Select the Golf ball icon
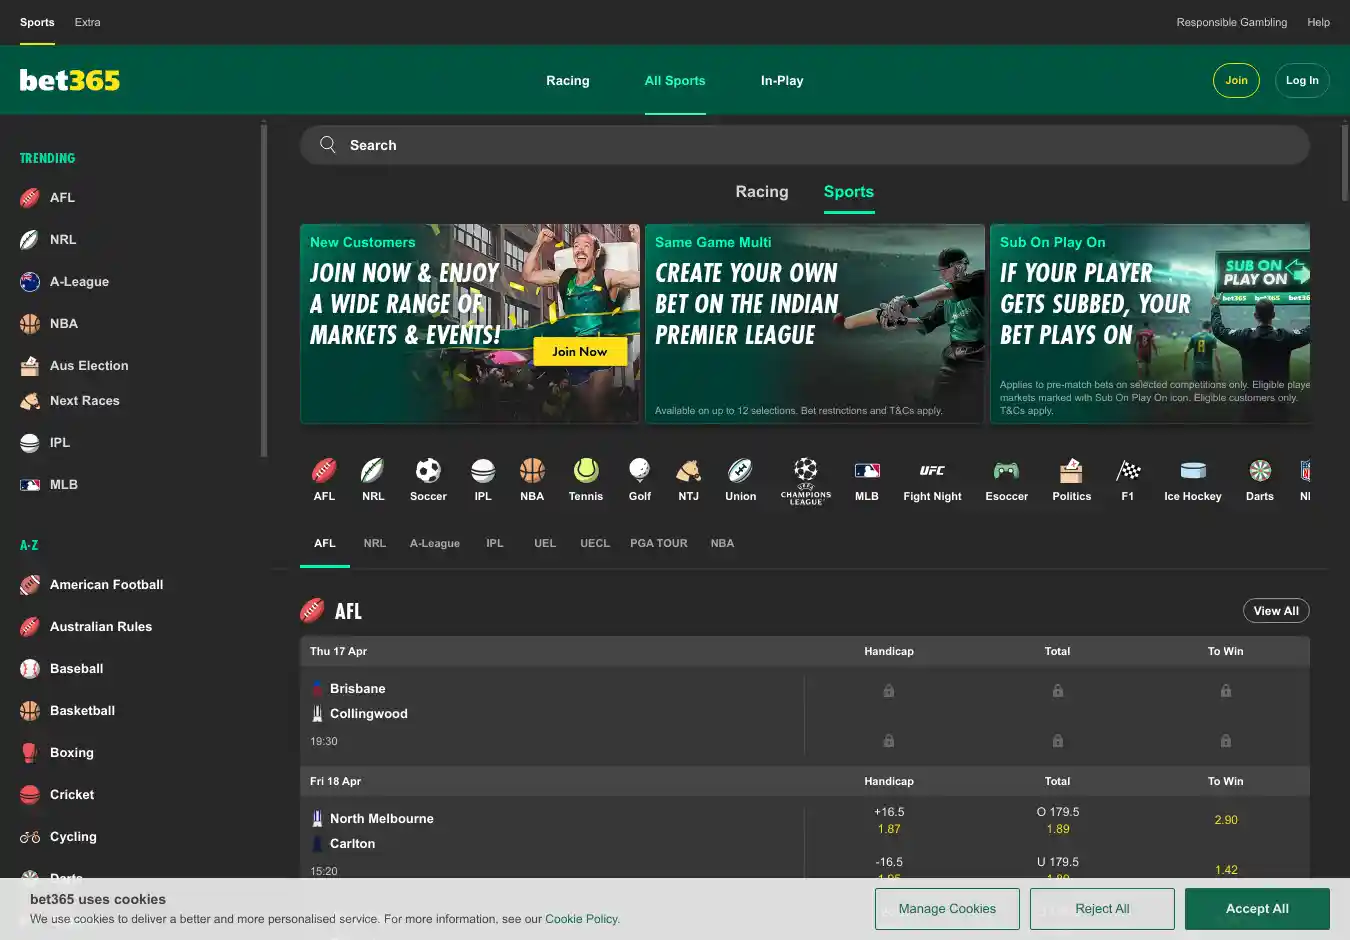The image size is (1350, 940). tap(640, 471)
